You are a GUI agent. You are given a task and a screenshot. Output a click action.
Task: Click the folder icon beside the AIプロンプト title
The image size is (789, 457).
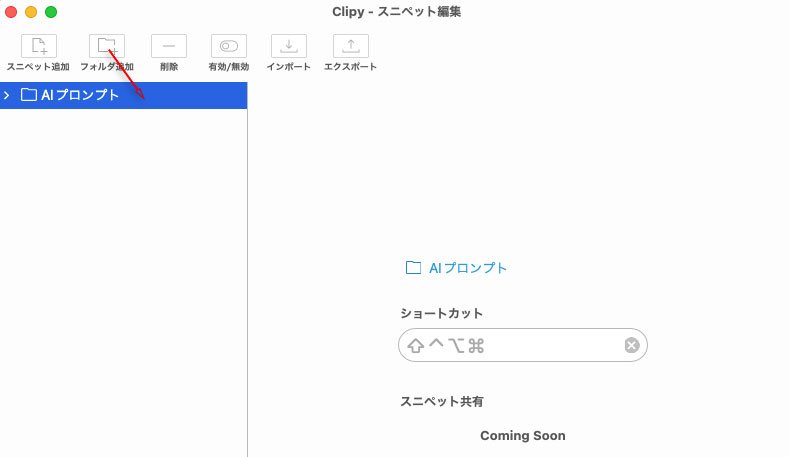click(413, 267)
